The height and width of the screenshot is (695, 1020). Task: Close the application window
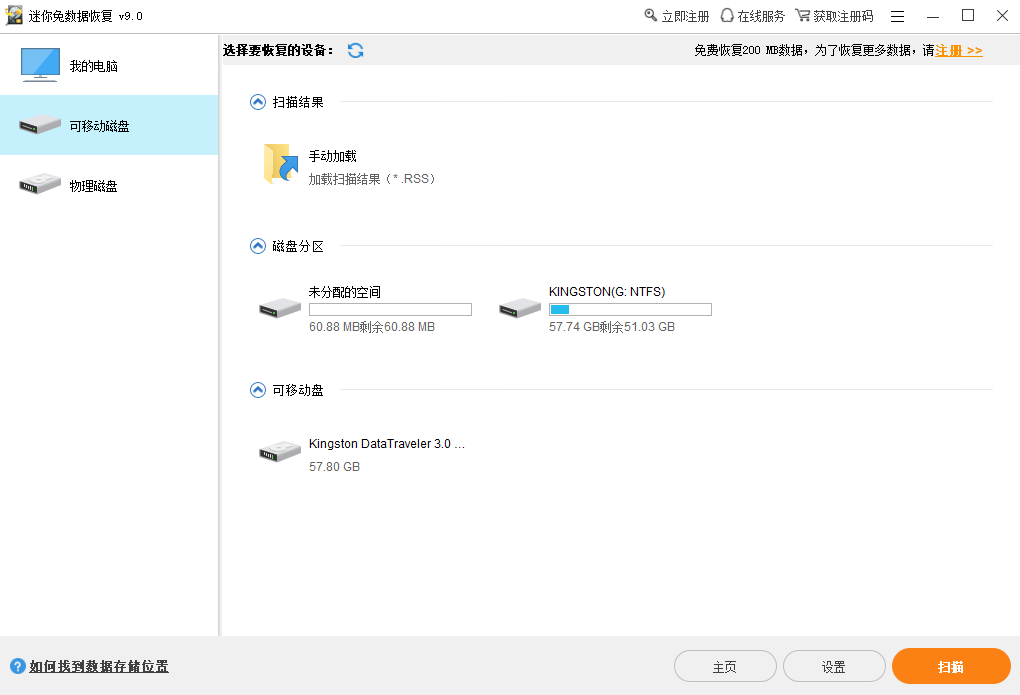(x=1002, y=16)
